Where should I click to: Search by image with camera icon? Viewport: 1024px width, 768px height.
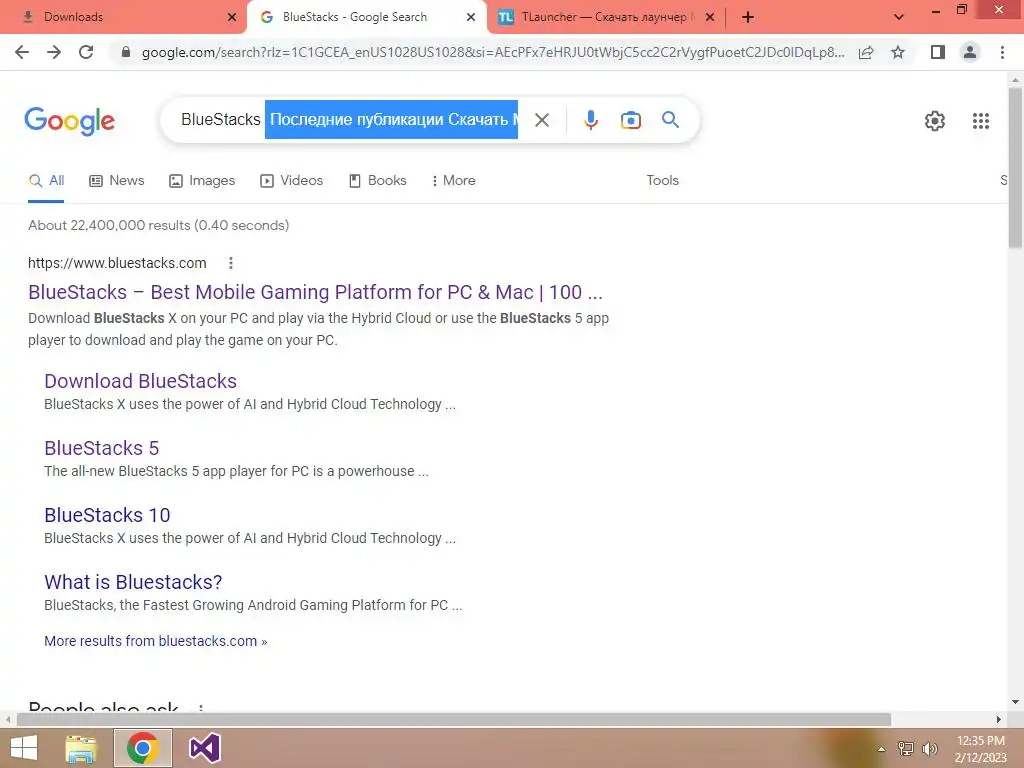(631, 120)
